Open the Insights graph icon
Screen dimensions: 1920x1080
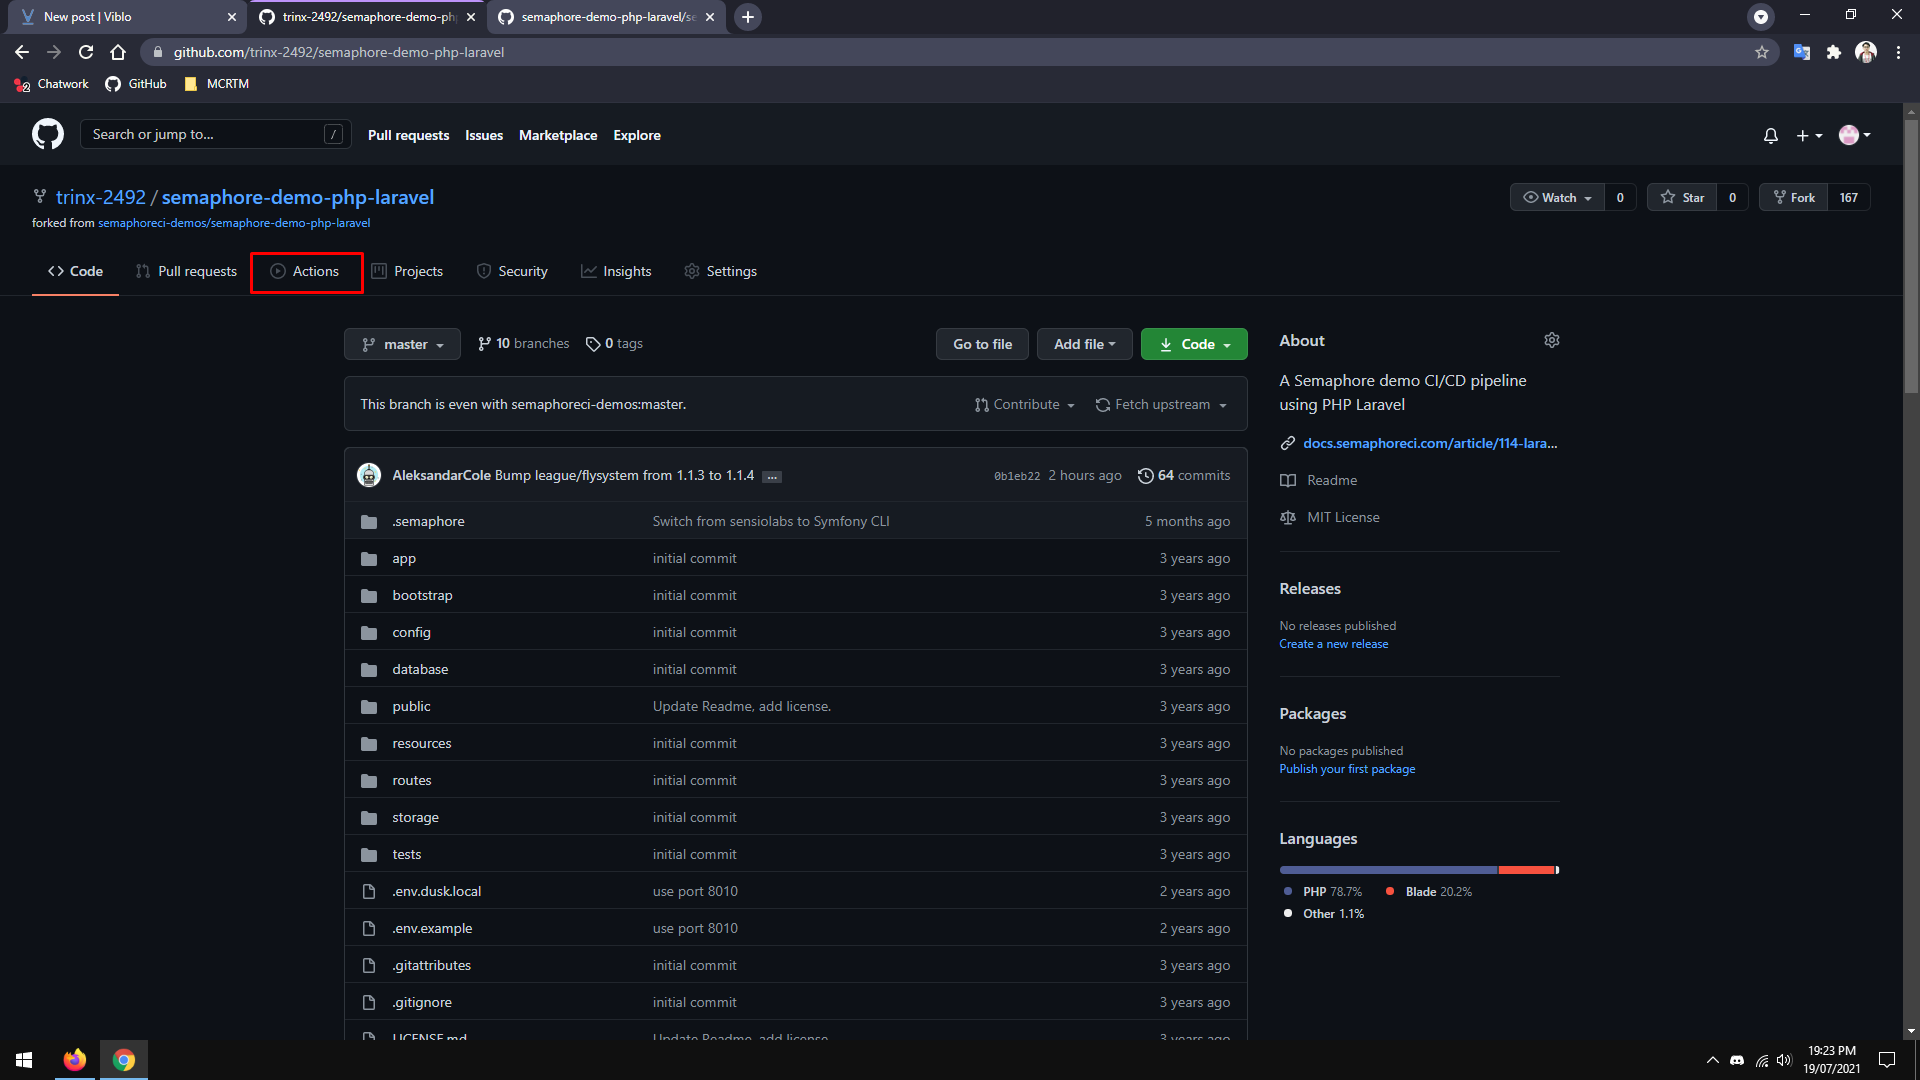coord(590,271)
